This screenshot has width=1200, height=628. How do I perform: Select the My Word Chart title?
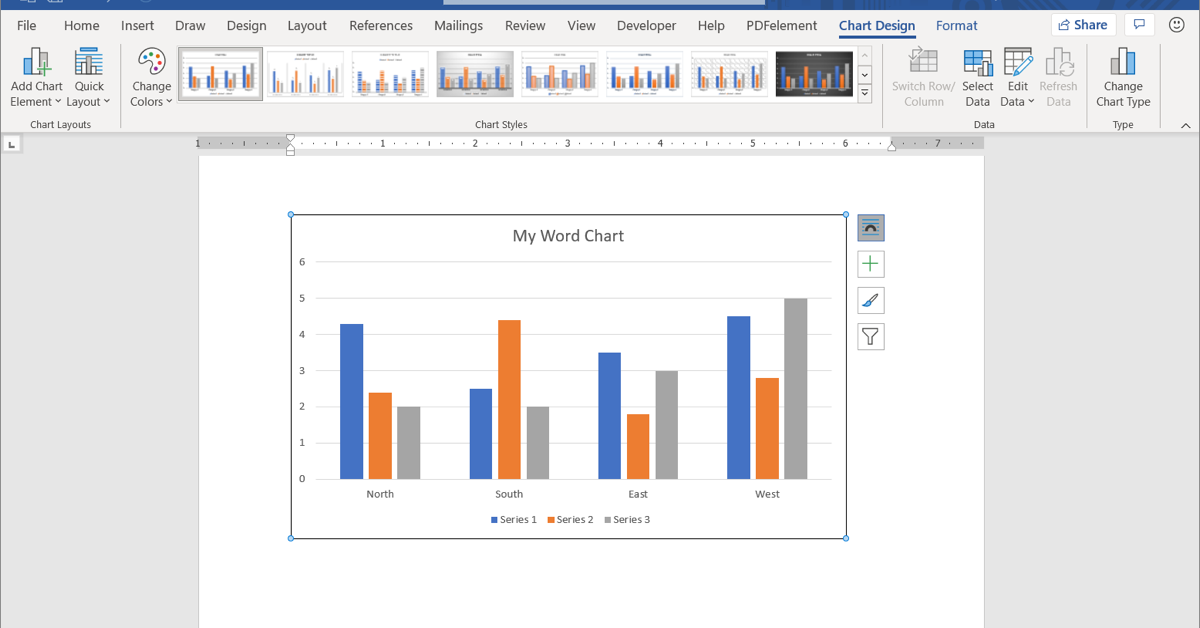[568, 236]
